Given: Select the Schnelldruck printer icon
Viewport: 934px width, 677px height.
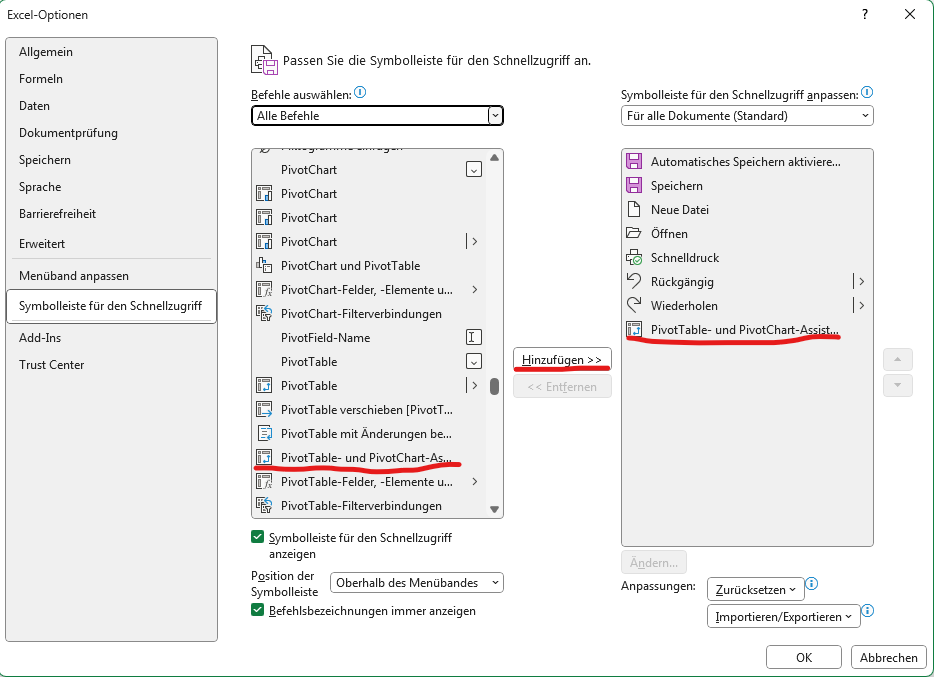Looking at the screenshot, I should pyautogui.click(x=633, y=258).
